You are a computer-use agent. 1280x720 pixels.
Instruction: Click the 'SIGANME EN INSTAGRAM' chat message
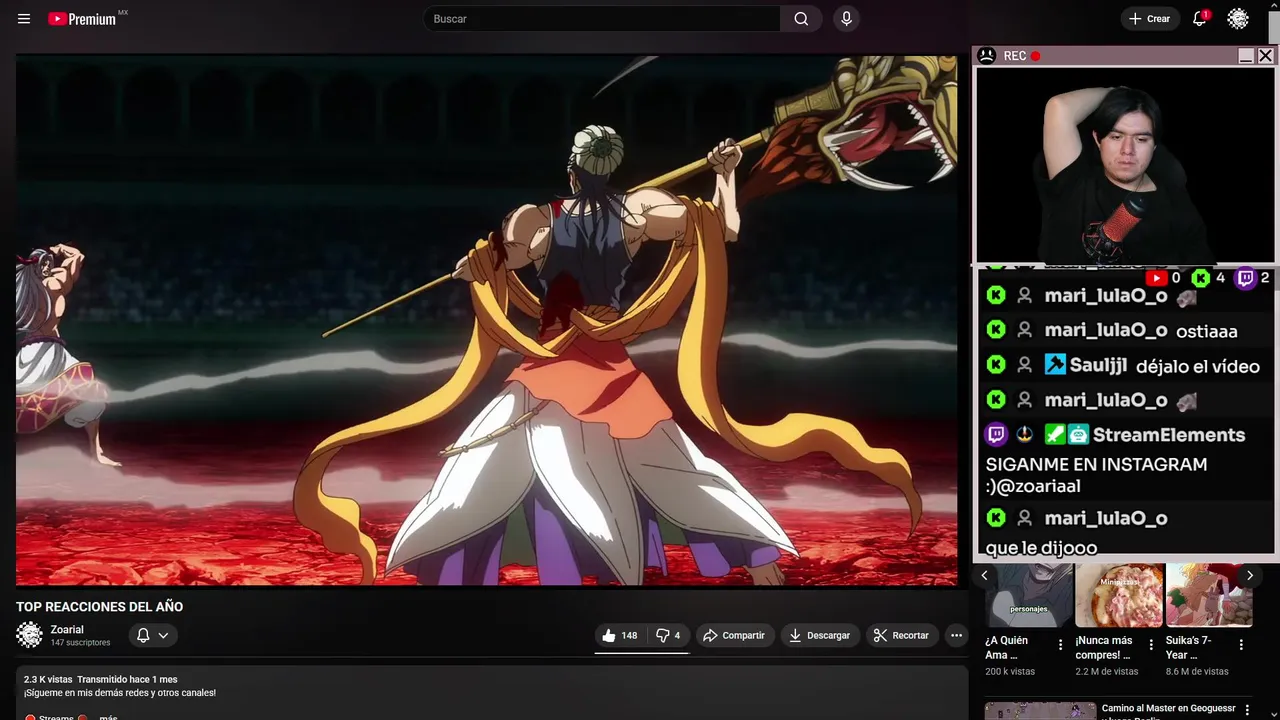pos(1096,475)
